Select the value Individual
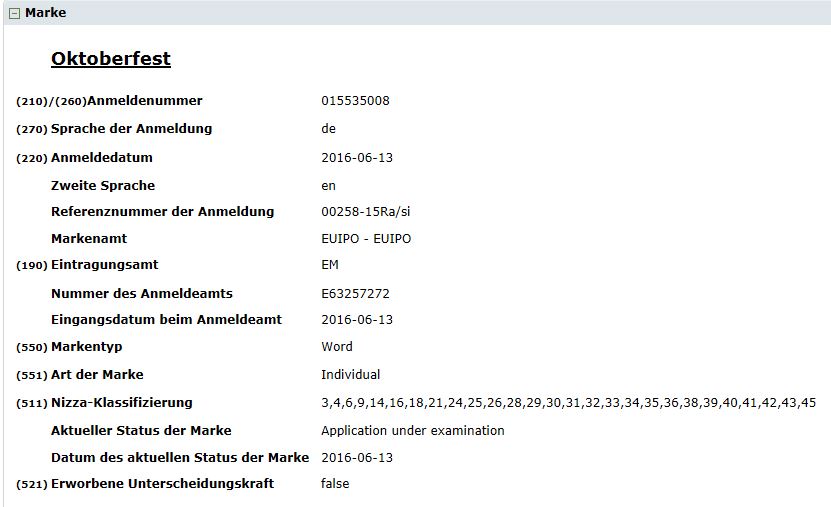 (350, 375)
